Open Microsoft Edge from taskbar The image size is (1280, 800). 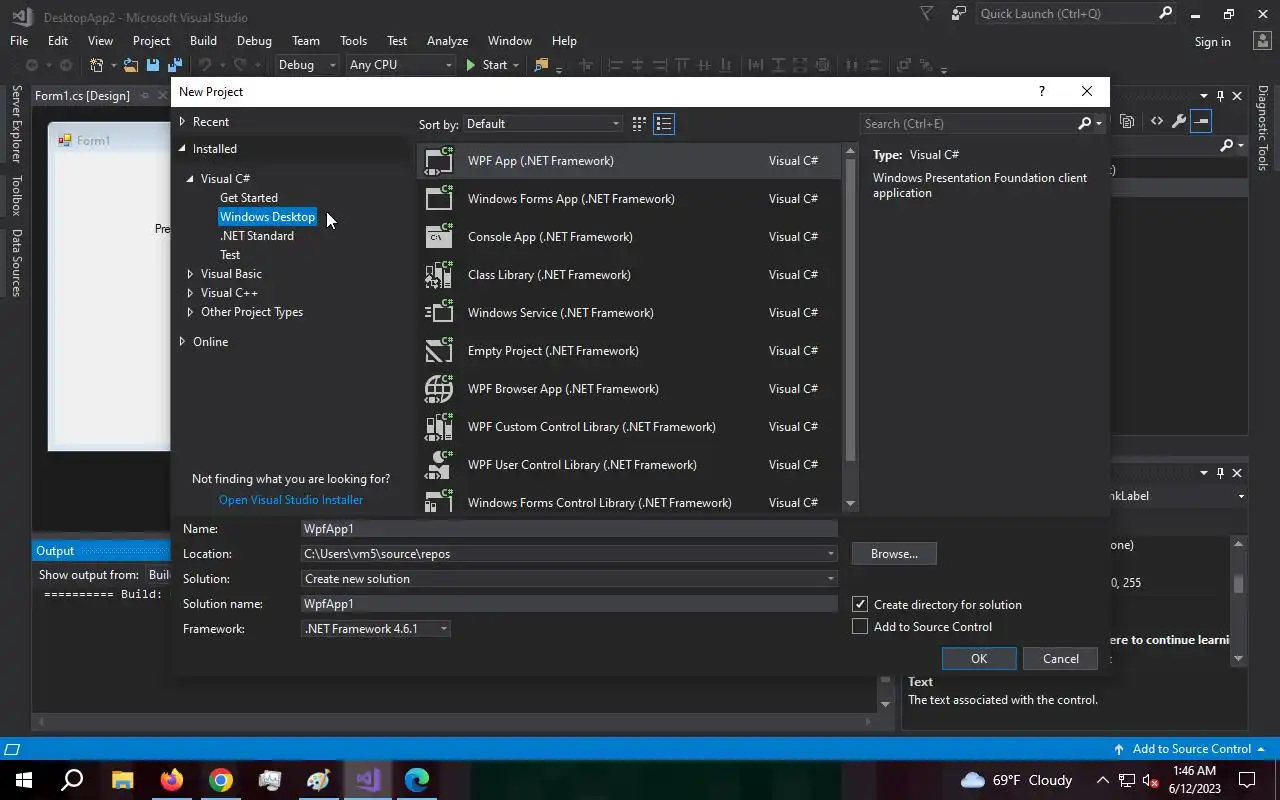click(417, 780)
